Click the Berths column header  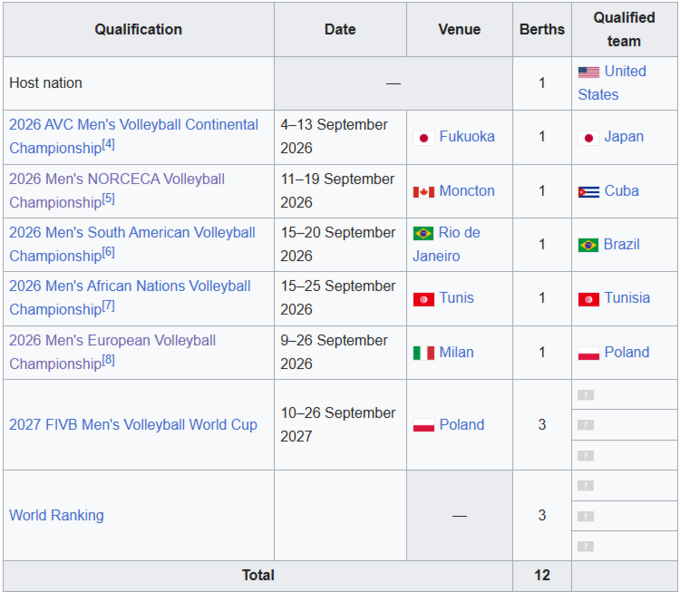tap(542, 29)
